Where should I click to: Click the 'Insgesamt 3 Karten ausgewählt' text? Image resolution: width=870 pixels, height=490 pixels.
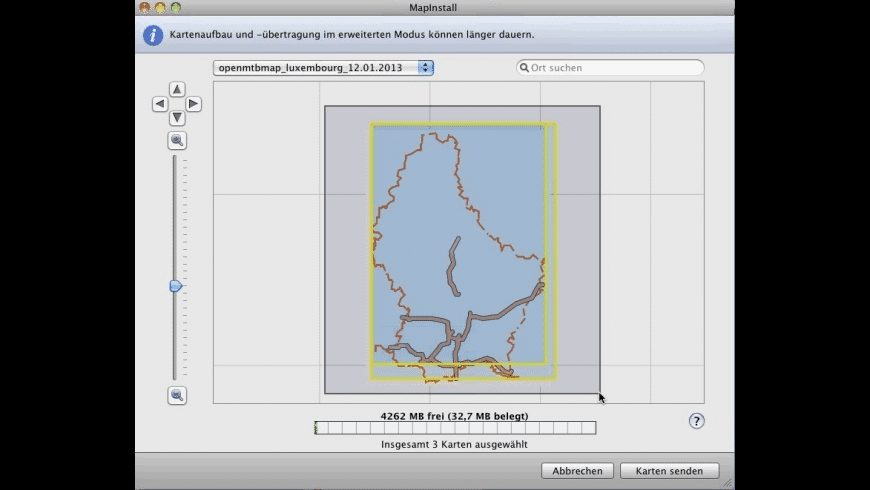tap(454, 444)
